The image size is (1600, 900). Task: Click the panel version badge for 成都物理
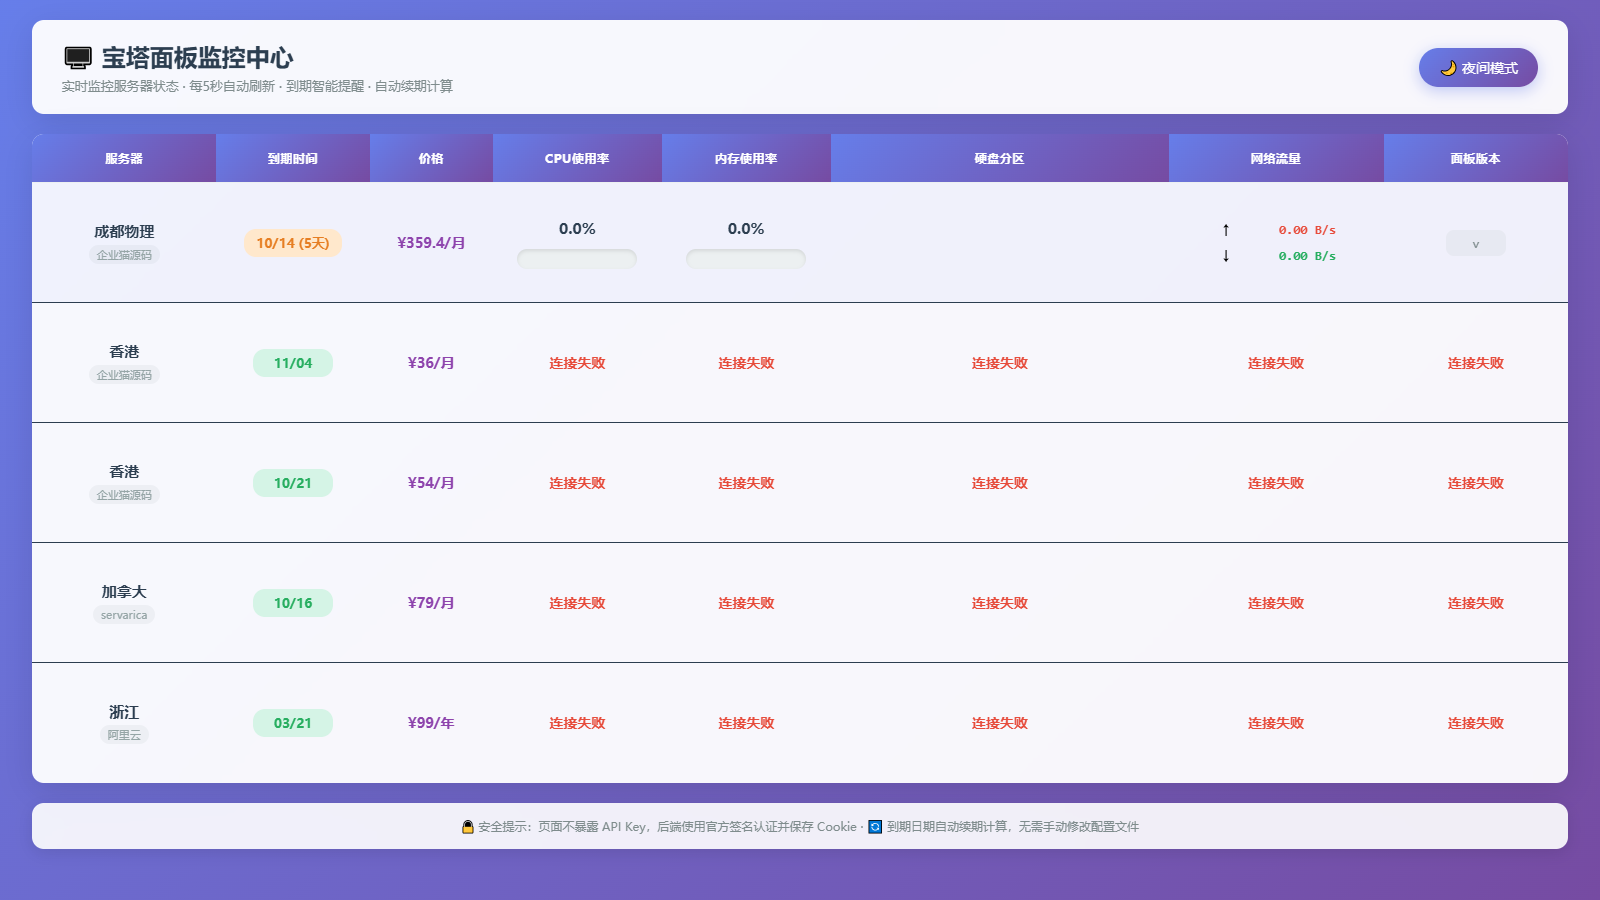(x=1475, y=244)
